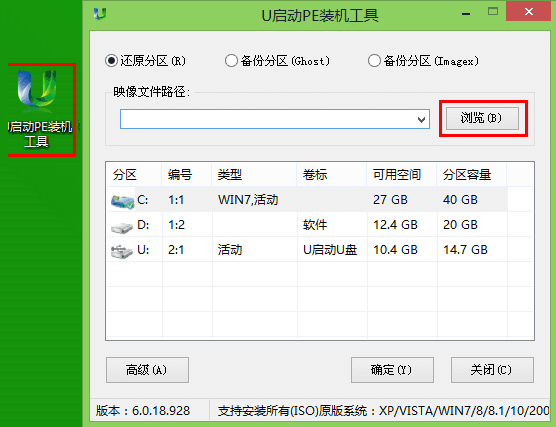Click the 关闭 (C) button

492,370
